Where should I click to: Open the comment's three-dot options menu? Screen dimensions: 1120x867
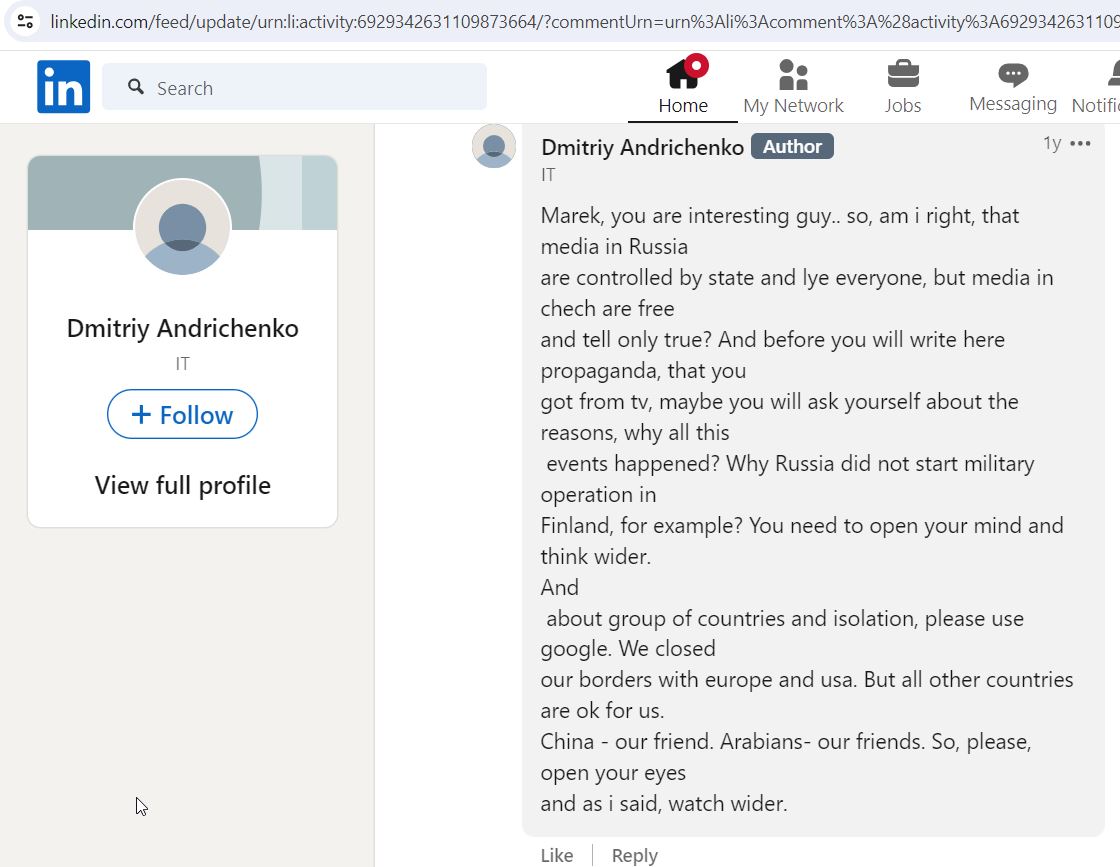pos(1080,144)
